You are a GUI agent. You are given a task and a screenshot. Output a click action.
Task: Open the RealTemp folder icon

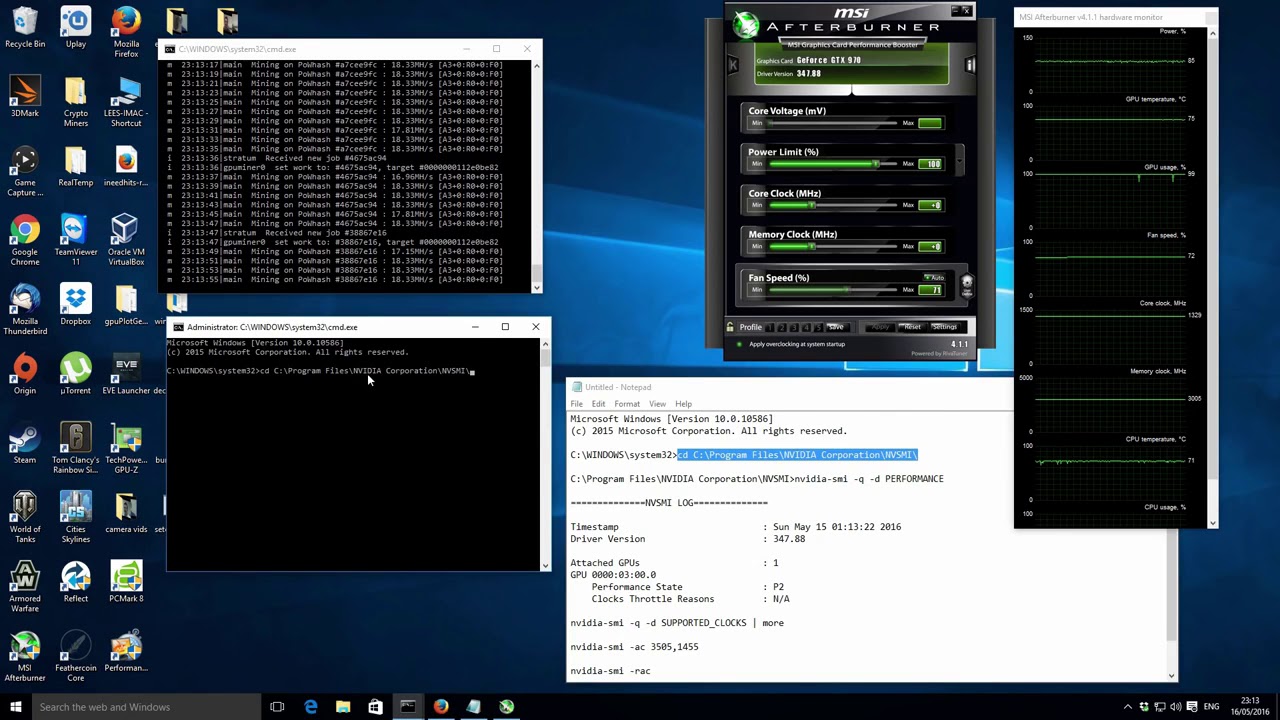click(x=75, y=166)
